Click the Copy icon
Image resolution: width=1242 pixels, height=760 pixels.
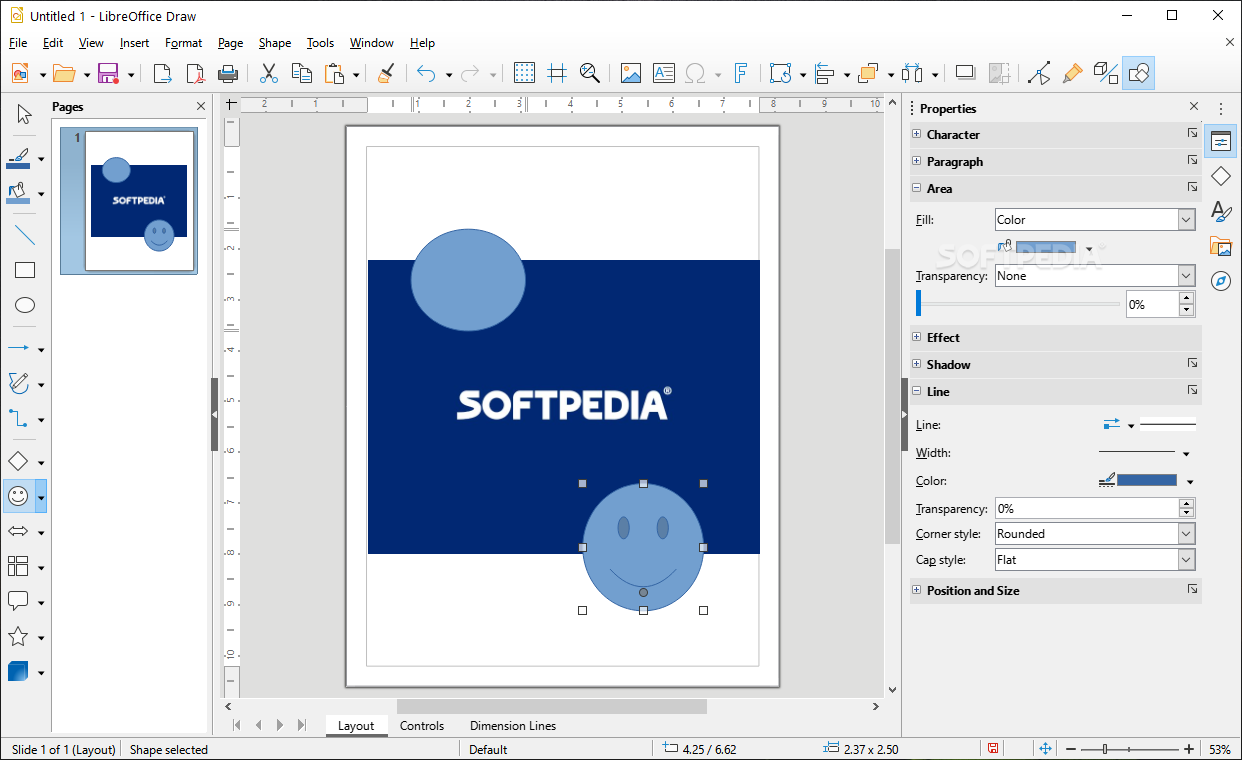pyautogui.click(x=301, y=73)
